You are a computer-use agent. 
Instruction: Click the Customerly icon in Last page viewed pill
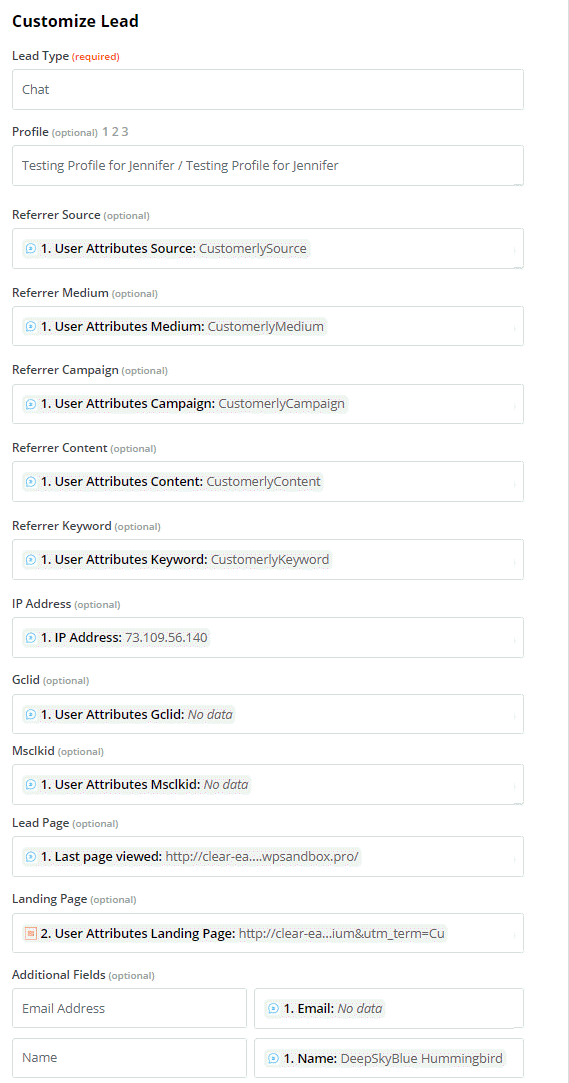coord(30,856)
